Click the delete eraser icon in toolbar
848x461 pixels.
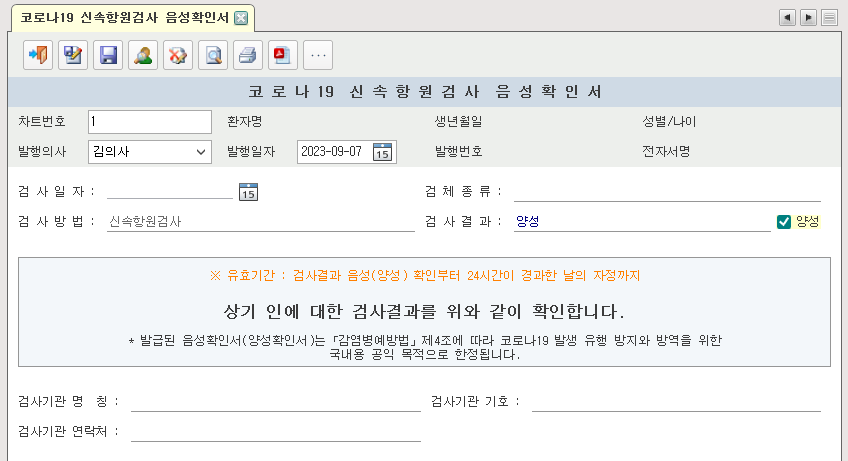pyautogui.click(x=178, y=55)
